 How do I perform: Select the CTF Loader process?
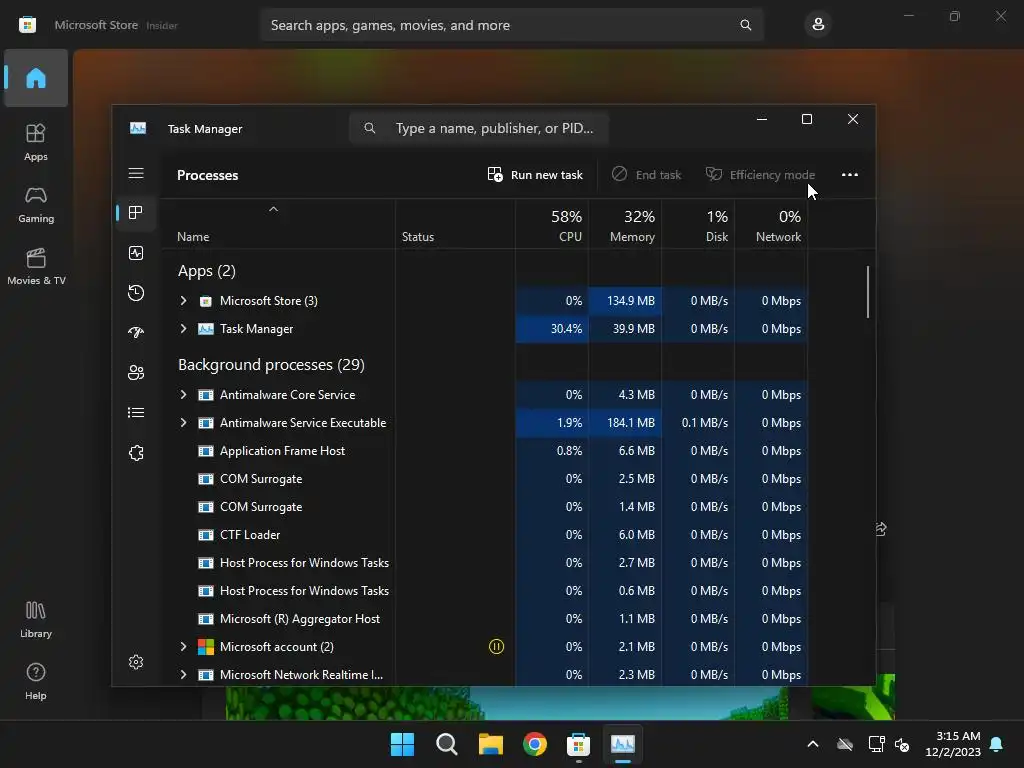pos(485,535)
